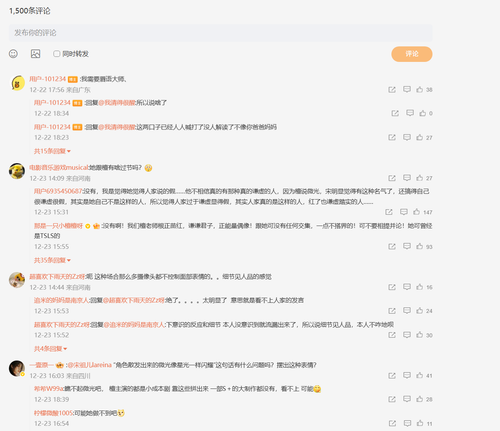Screen dimensions: 500x431
Task: Like the reply posted 12-23 15:52
Action: (x=419, y=335)
